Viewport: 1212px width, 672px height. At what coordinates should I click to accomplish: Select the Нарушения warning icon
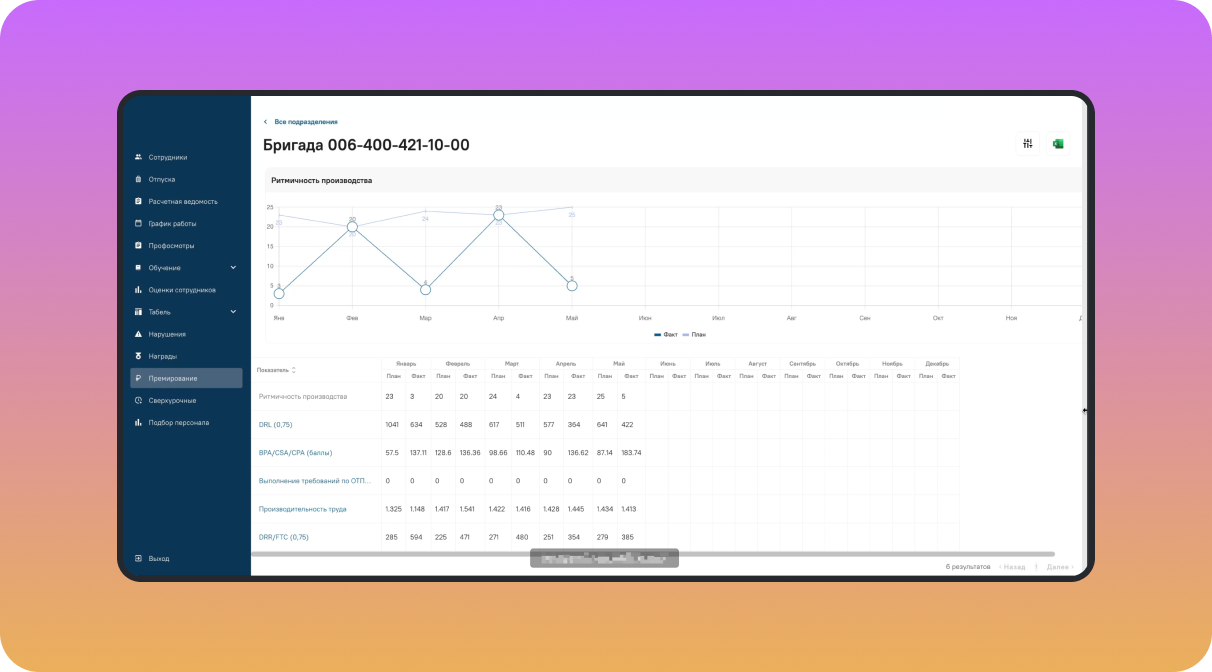(x=138, y=334)
